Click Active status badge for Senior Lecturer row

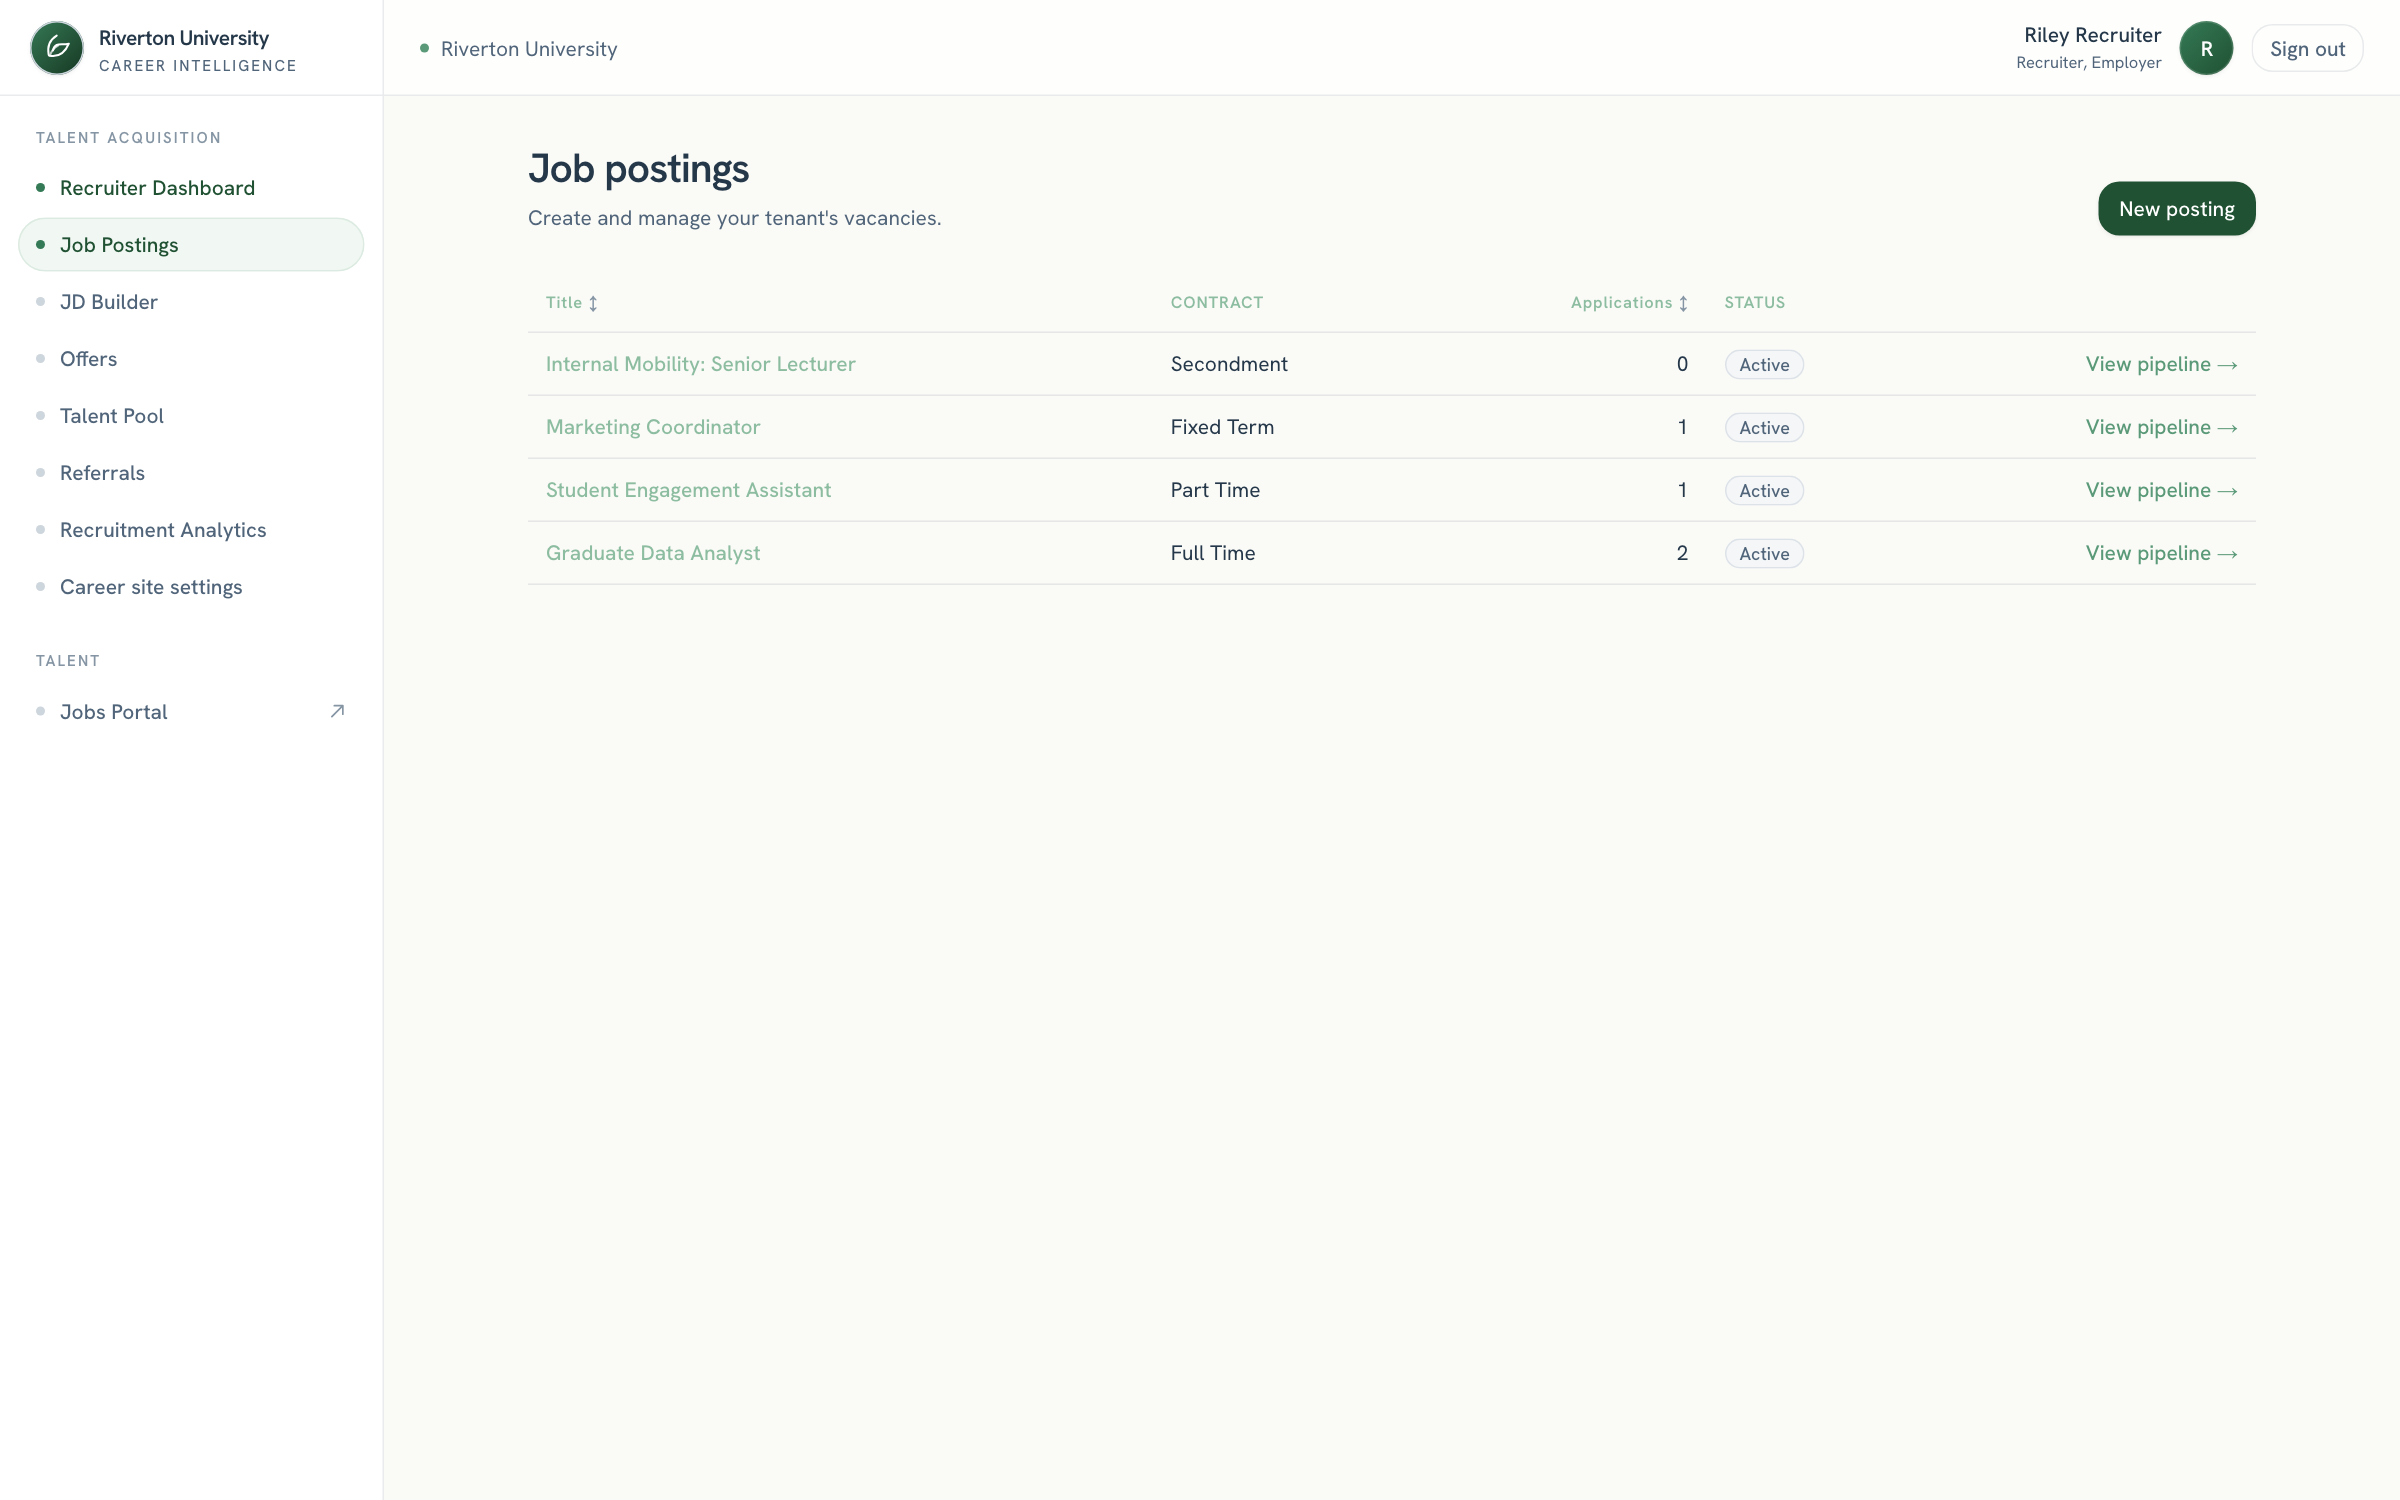point(1764,365)
